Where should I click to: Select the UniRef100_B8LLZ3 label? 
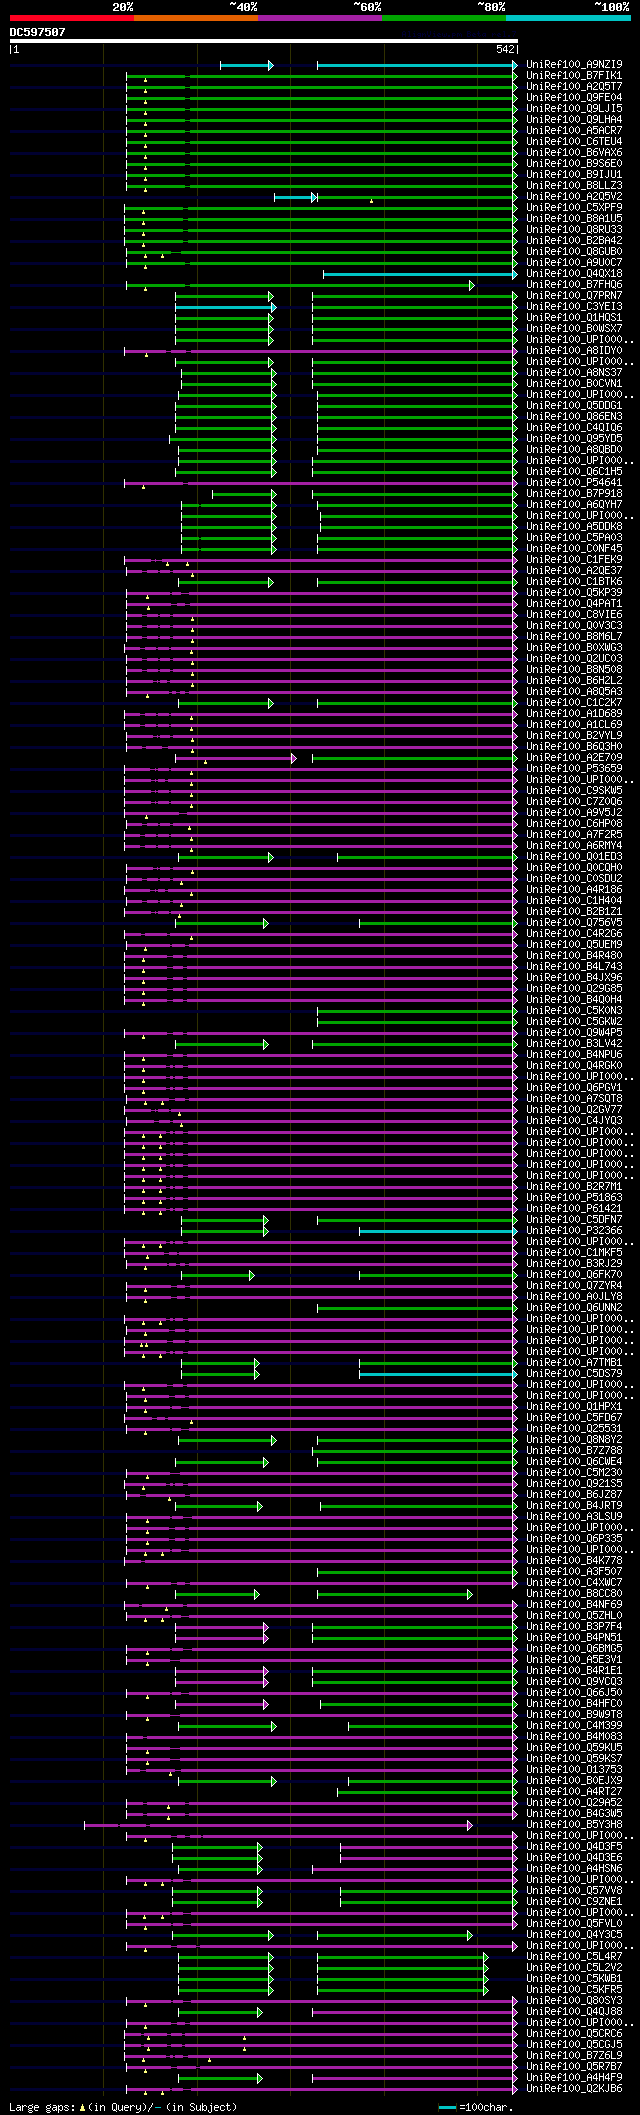tap(574, 186)
